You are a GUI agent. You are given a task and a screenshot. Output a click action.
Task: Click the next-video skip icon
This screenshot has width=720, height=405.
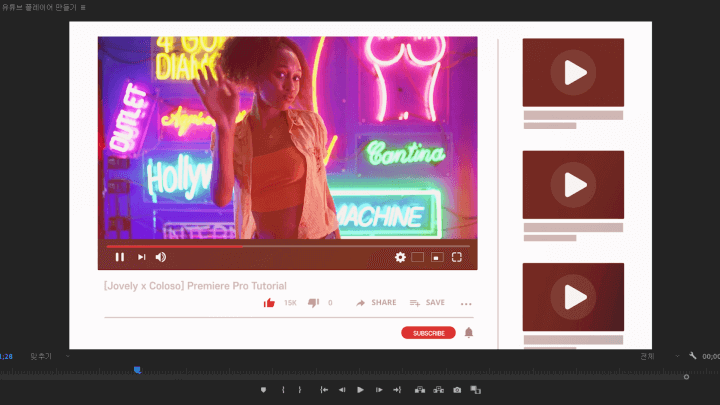click(x=141, y=257)
